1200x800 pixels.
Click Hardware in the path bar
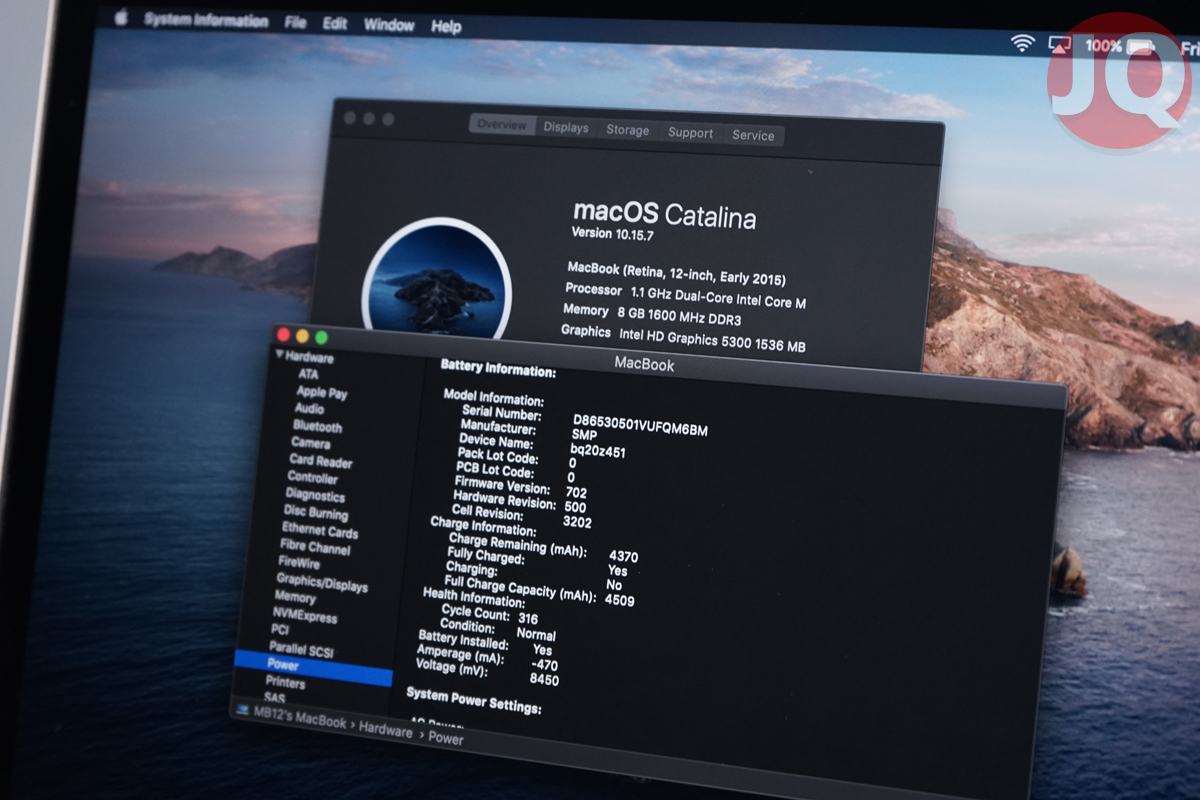(386, 731)
